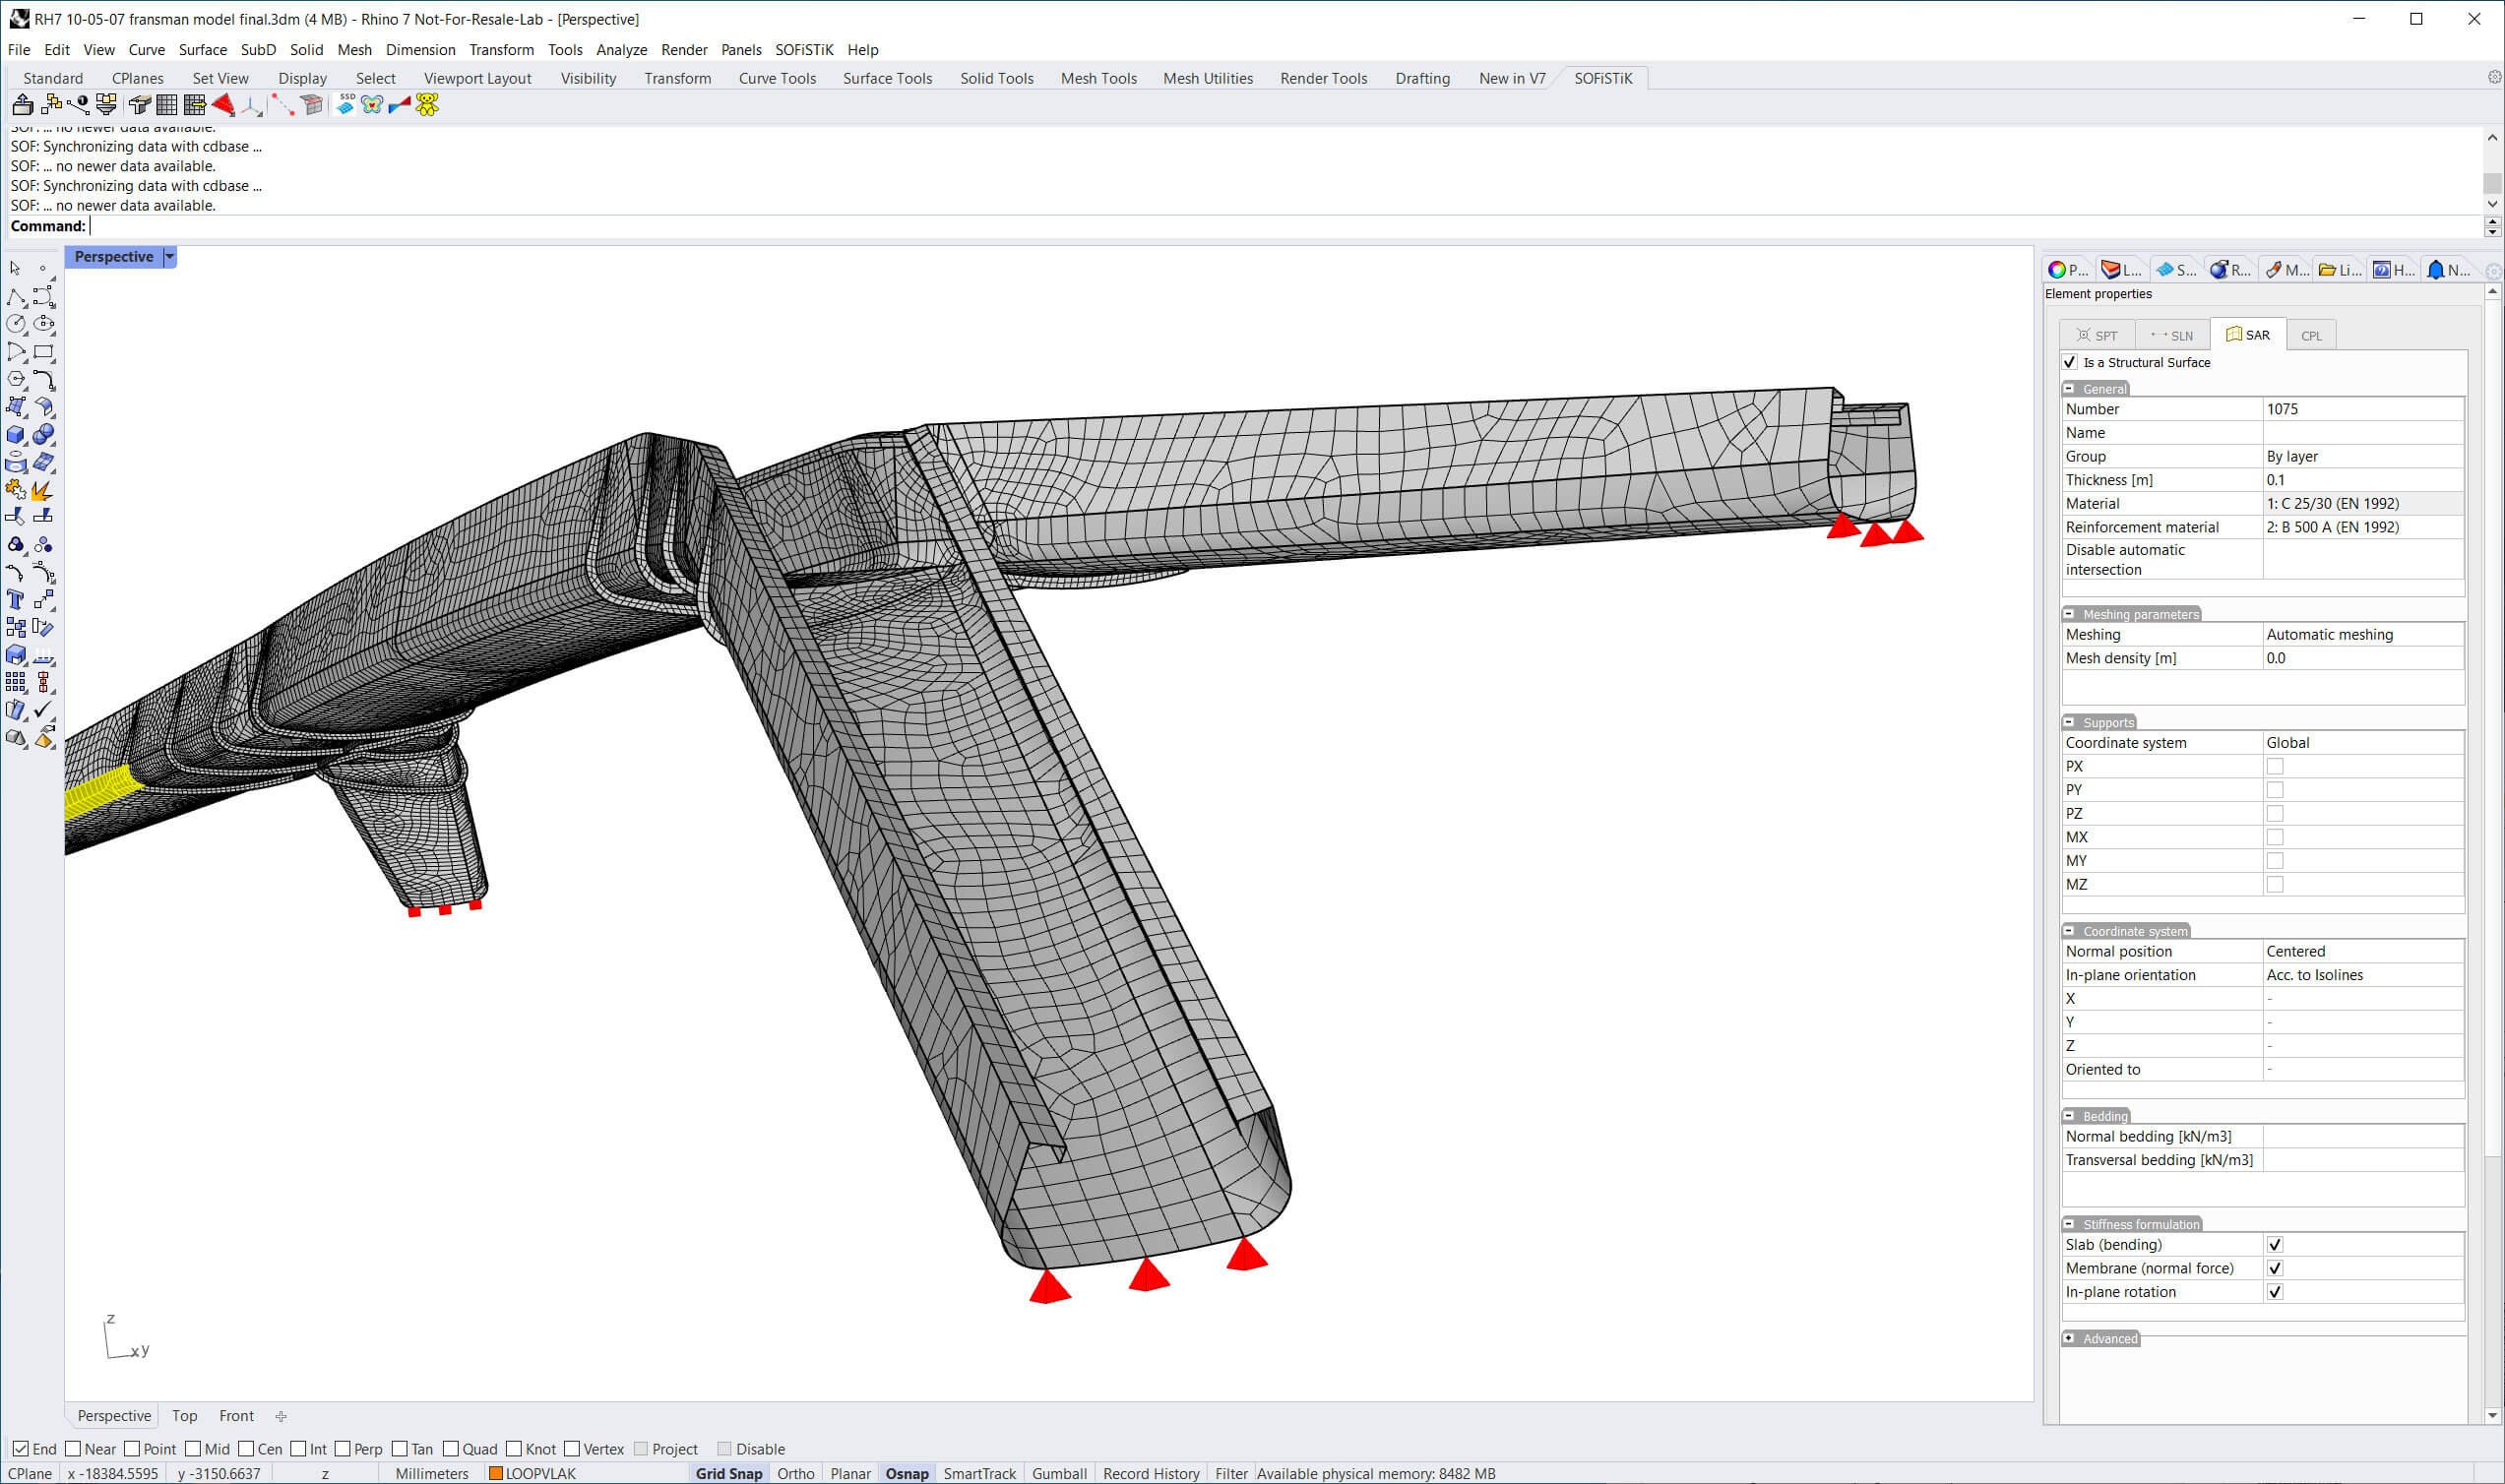The height and width of the screenshot is (1484, 2505).
Task: Select the Text object tool
Action: (x=16, y=600)
